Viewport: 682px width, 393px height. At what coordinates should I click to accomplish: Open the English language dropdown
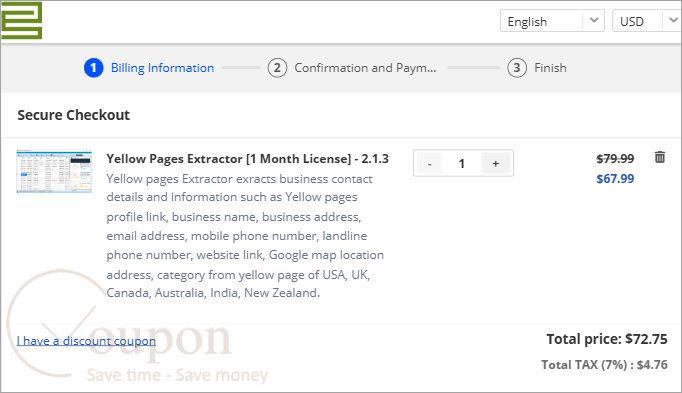[x=552, y=21]
